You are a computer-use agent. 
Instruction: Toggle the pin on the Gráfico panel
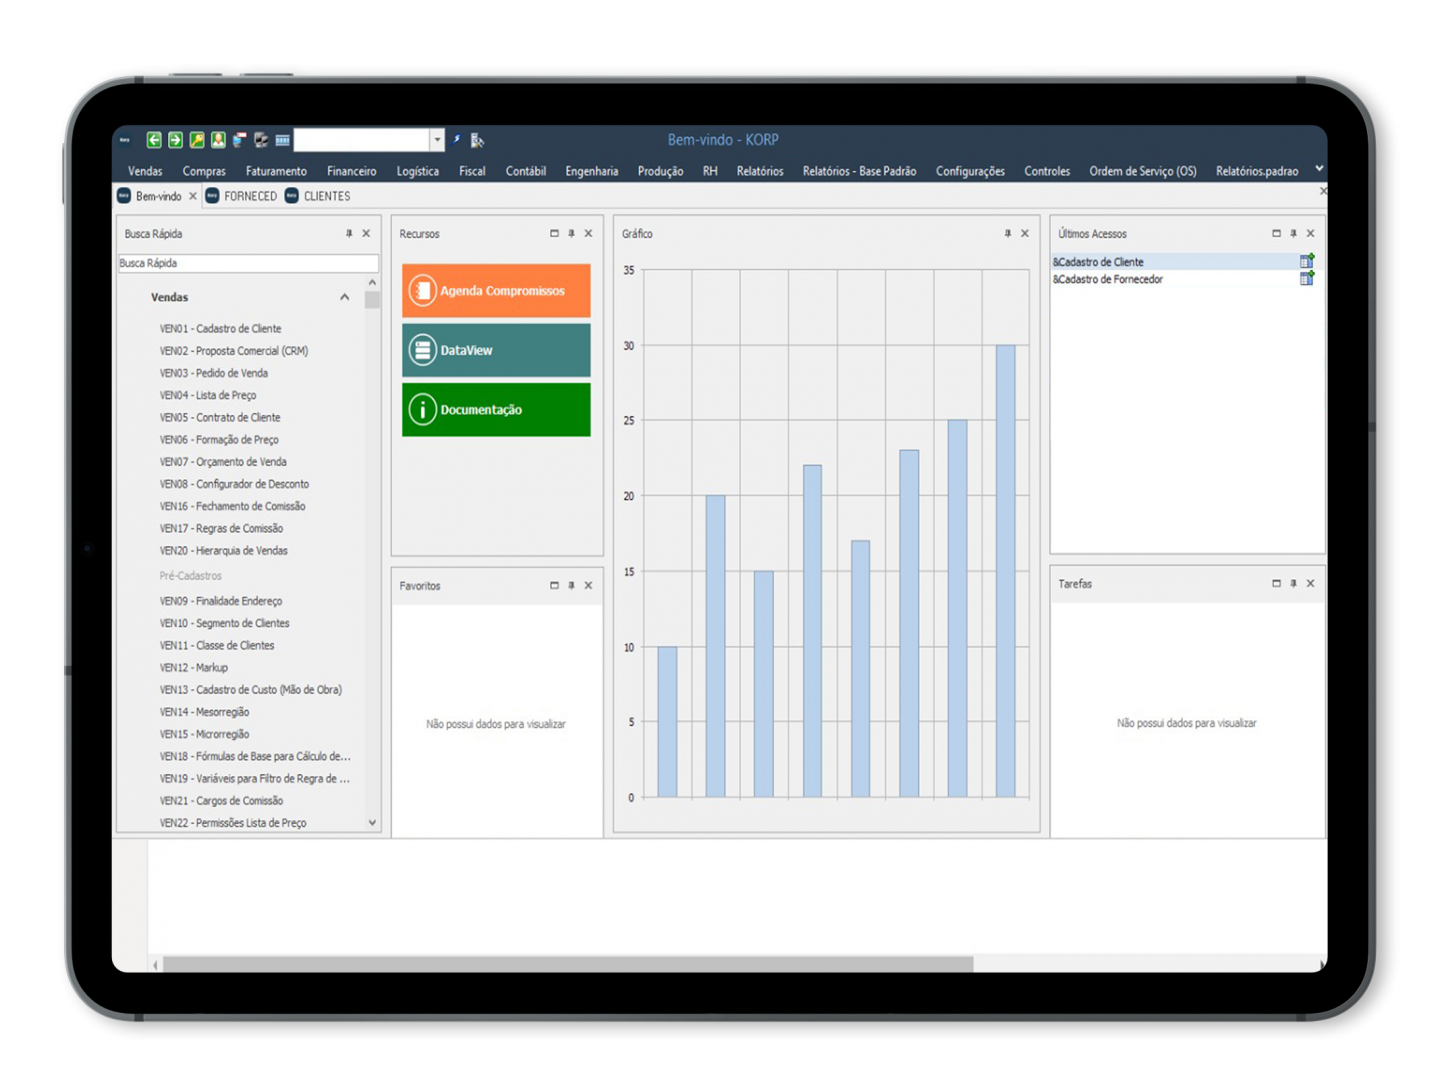click(x=1007, y=234)
